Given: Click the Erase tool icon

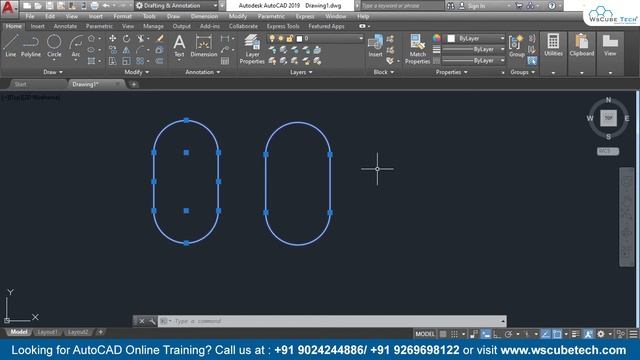Looking at the screenshot, I should click(x=160, y=38).
